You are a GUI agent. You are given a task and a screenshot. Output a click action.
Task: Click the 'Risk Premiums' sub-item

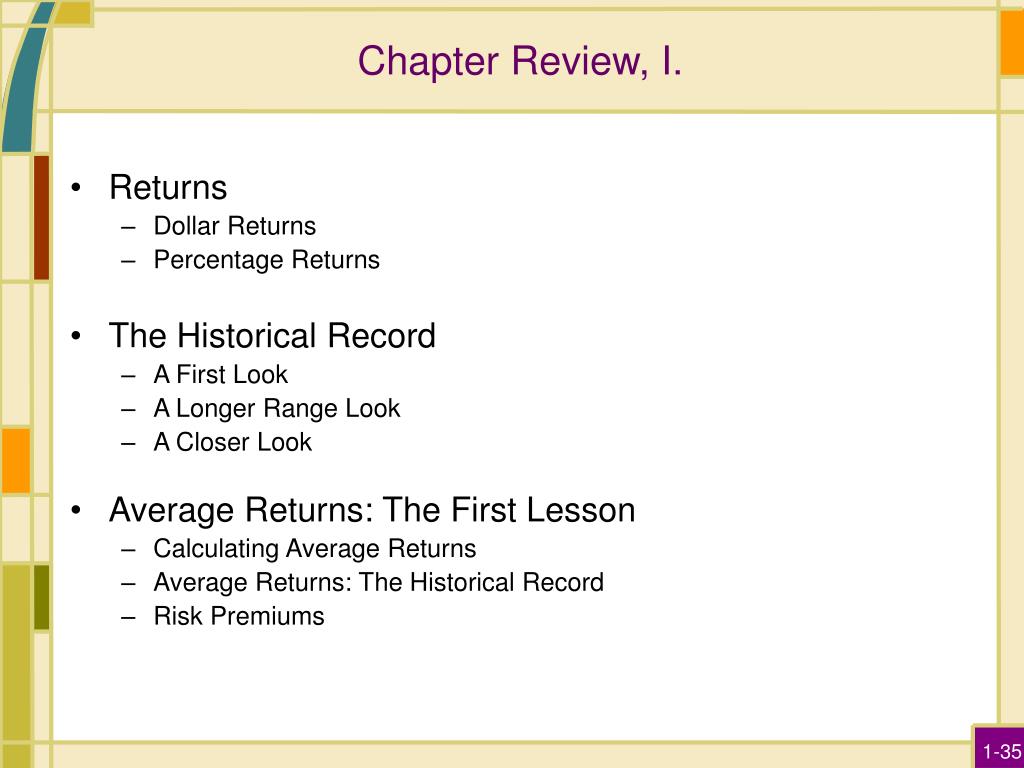coord(239,616)
